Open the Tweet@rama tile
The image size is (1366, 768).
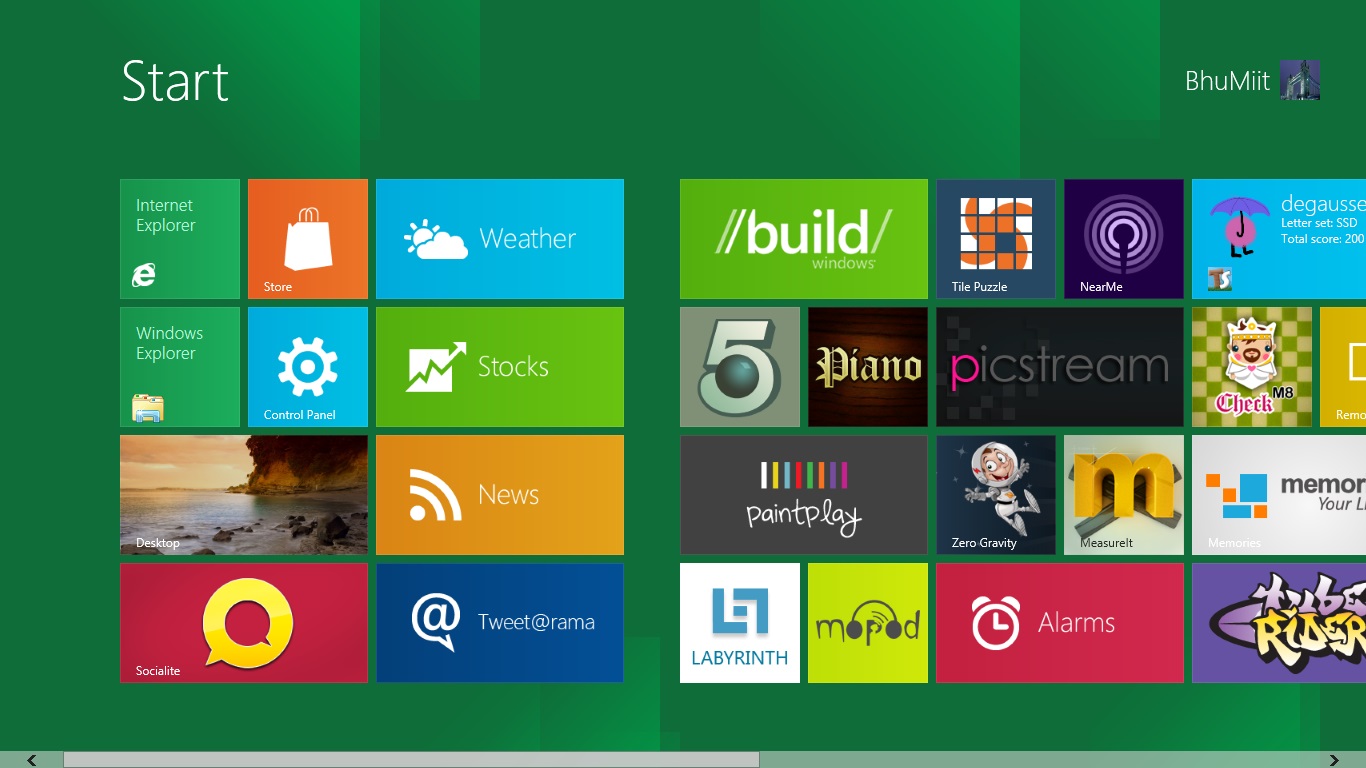pos(500,623)
